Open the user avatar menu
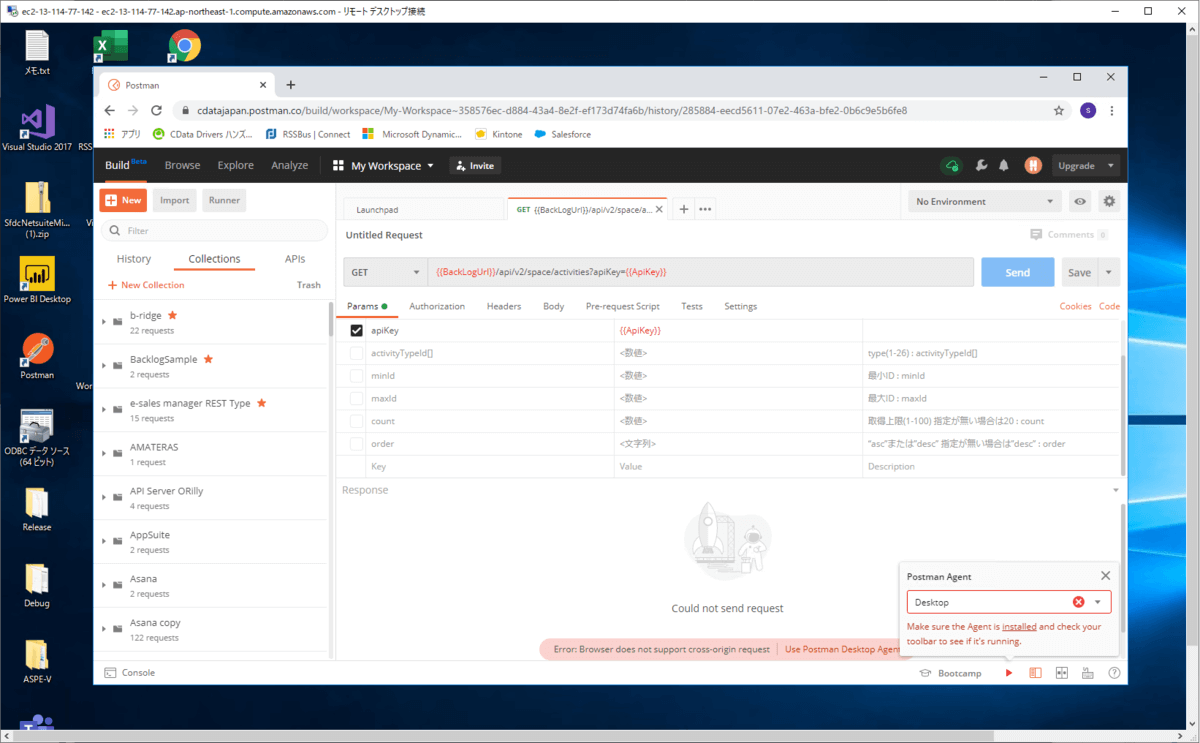Viewport: 1200px width, 743px height. tap(1033, 166)
